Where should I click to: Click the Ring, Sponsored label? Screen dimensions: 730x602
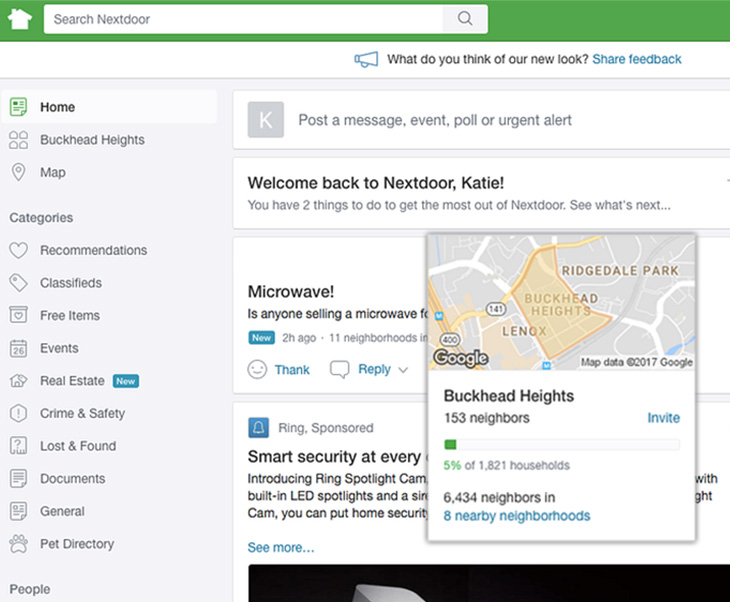pos(326,427)
